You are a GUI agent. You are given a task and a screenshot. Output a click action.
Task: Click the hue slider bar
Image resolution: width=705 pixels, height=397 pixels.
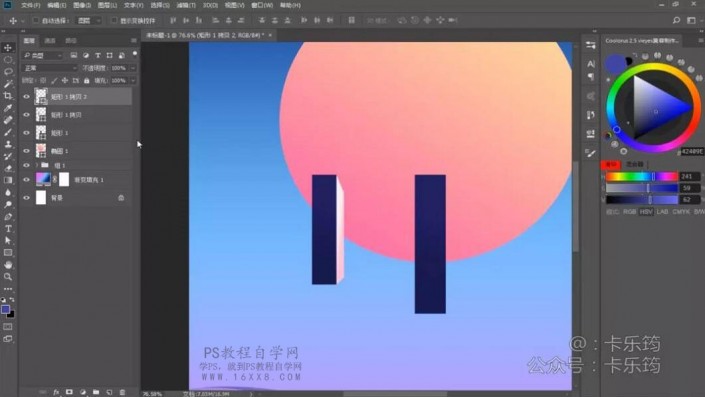pos(642,176)
